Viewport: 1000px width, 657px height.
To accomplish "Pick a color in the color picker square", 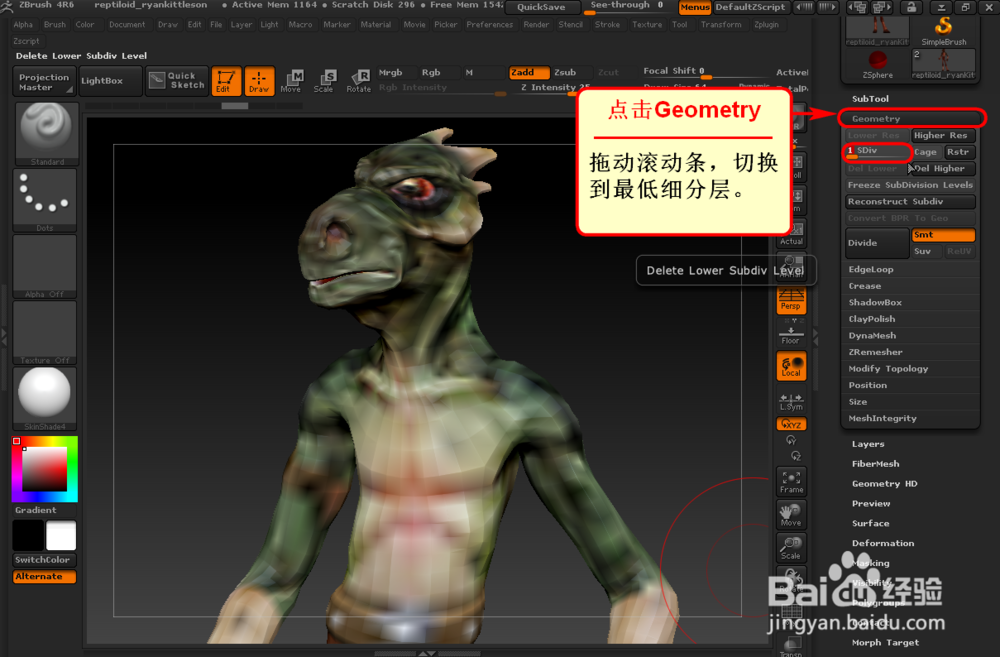I will point(45,469).
